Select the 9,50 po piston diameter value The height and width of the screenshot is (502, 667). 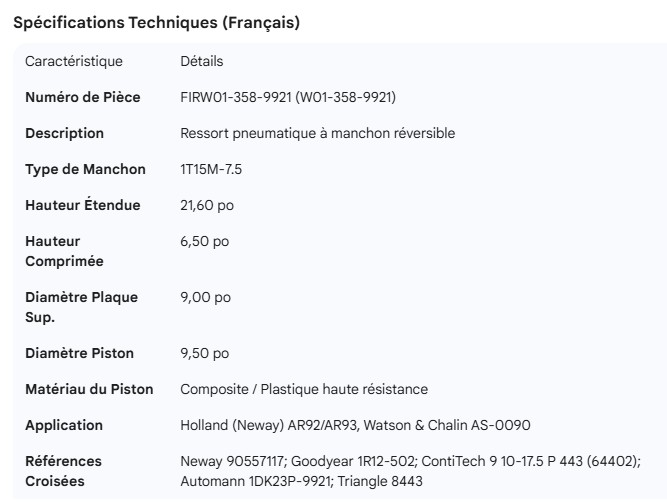coord(204,354)
